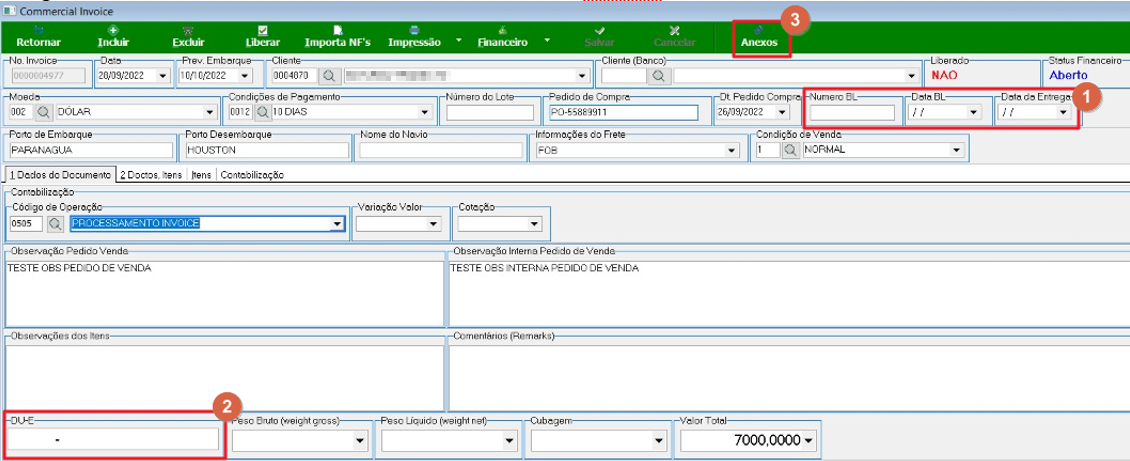Viewport: 1130px width, 461px height.
Task: Click the Comentários (Remarks) text area
Action: pos(788,377)
